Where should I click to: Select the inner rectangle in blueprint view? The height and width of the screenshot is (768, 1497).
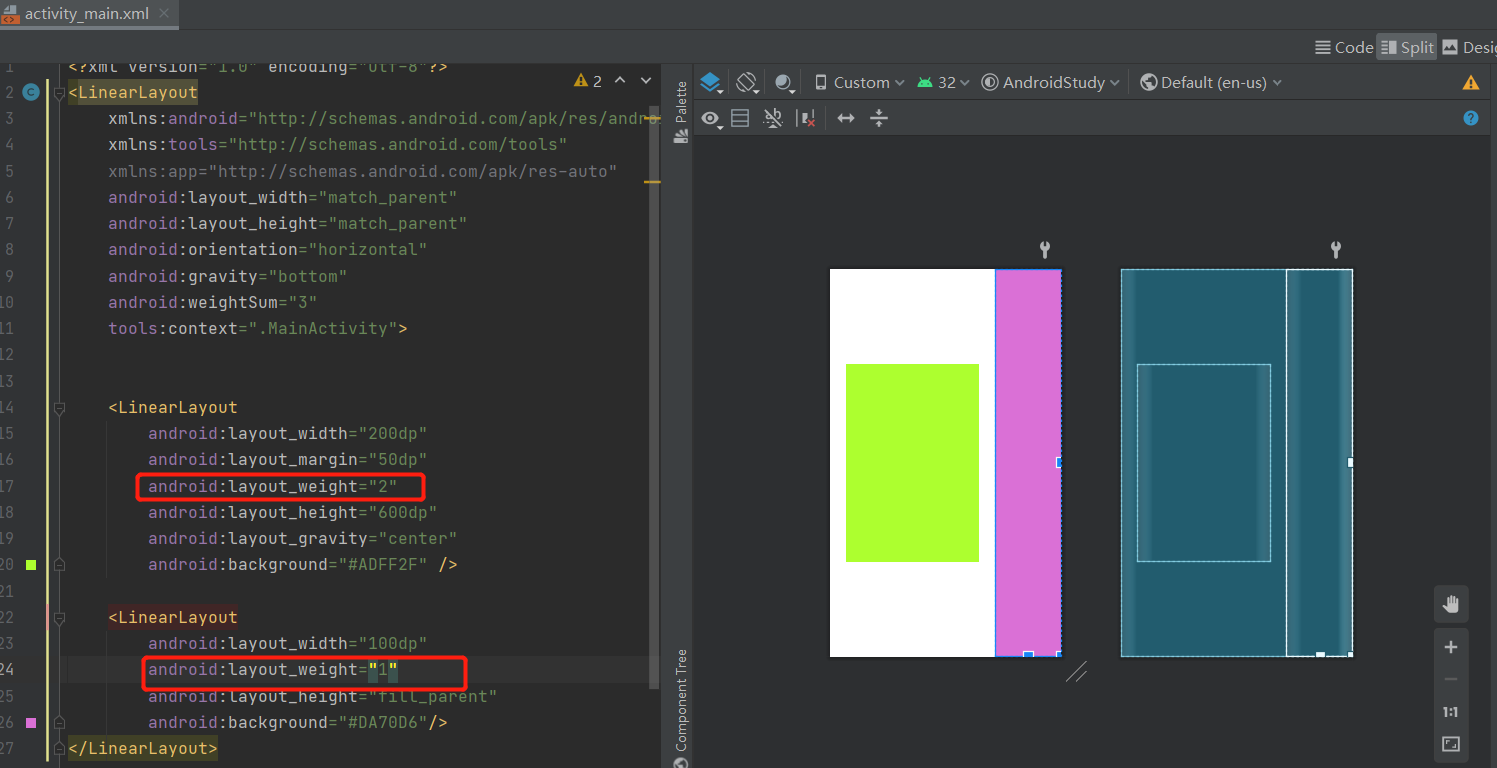tap(1203, 462)
